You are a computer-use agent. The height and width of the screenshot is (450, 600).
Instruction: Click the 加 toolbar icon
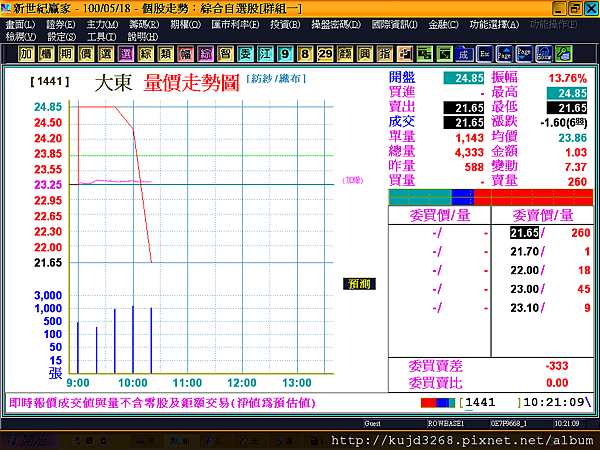pyautogui.click(x=26, y=54)
